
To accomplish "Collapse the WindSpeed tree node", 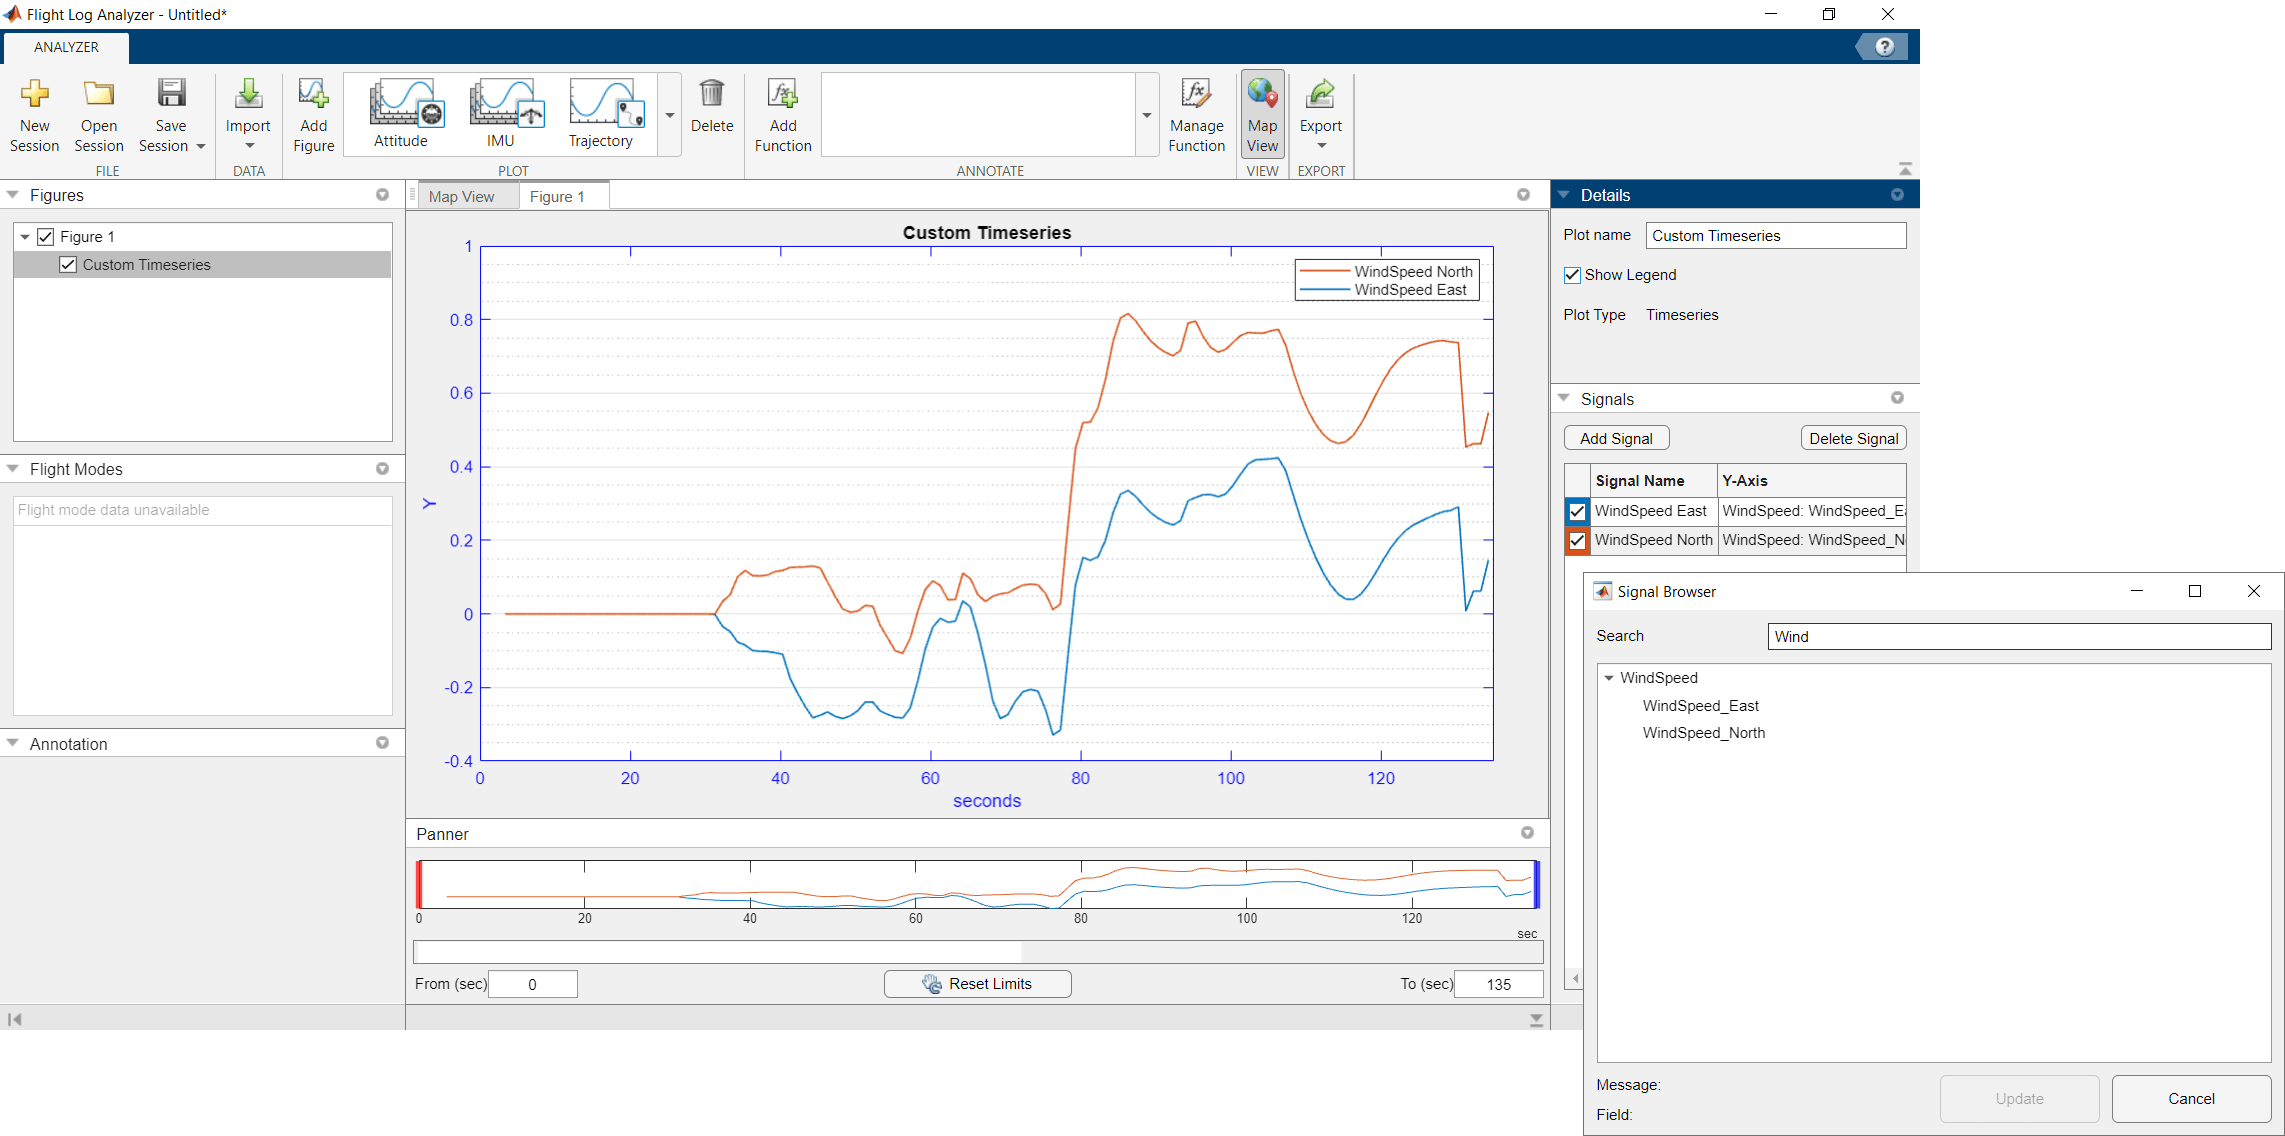I will point(1609,678).
